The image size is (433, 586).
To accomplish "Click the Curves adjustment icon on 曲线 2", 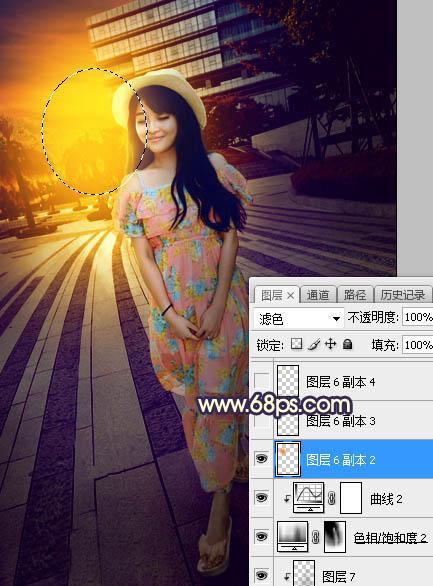I will [x=309, y=498].
